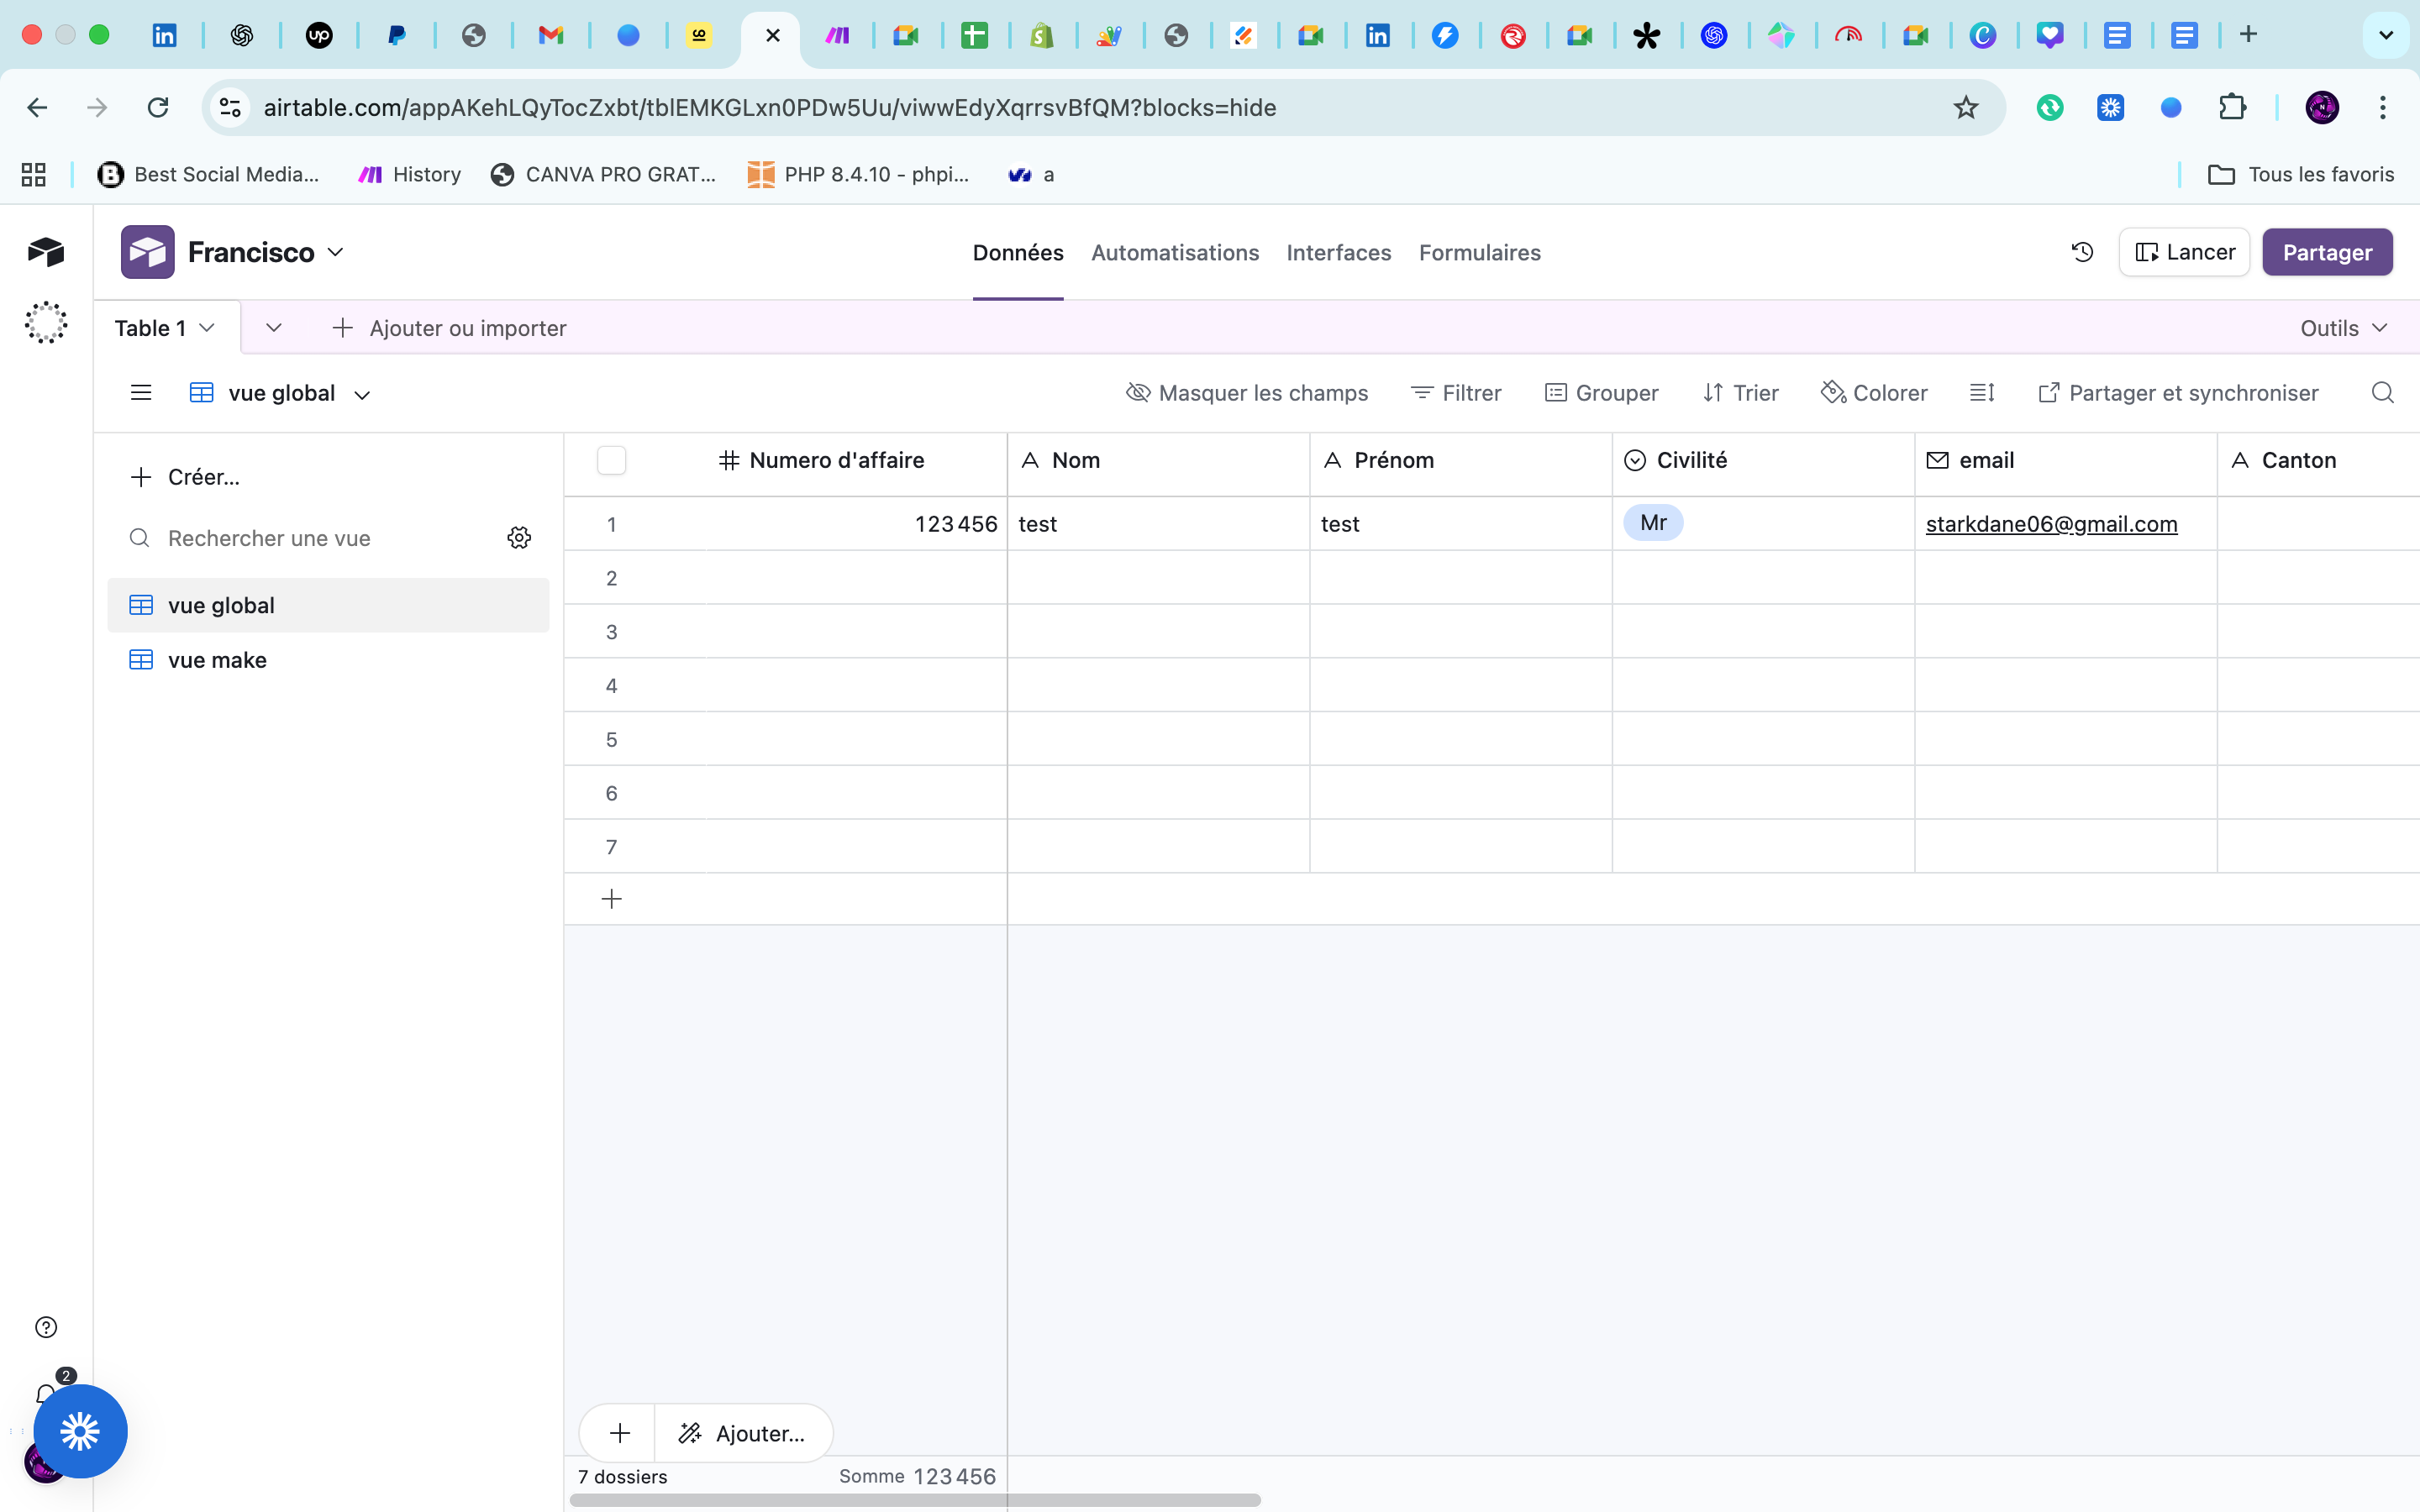This screenshot has width=2420, height=1512.
Task: Expand the Francisco base name dropdown
Action: point(336,252)
